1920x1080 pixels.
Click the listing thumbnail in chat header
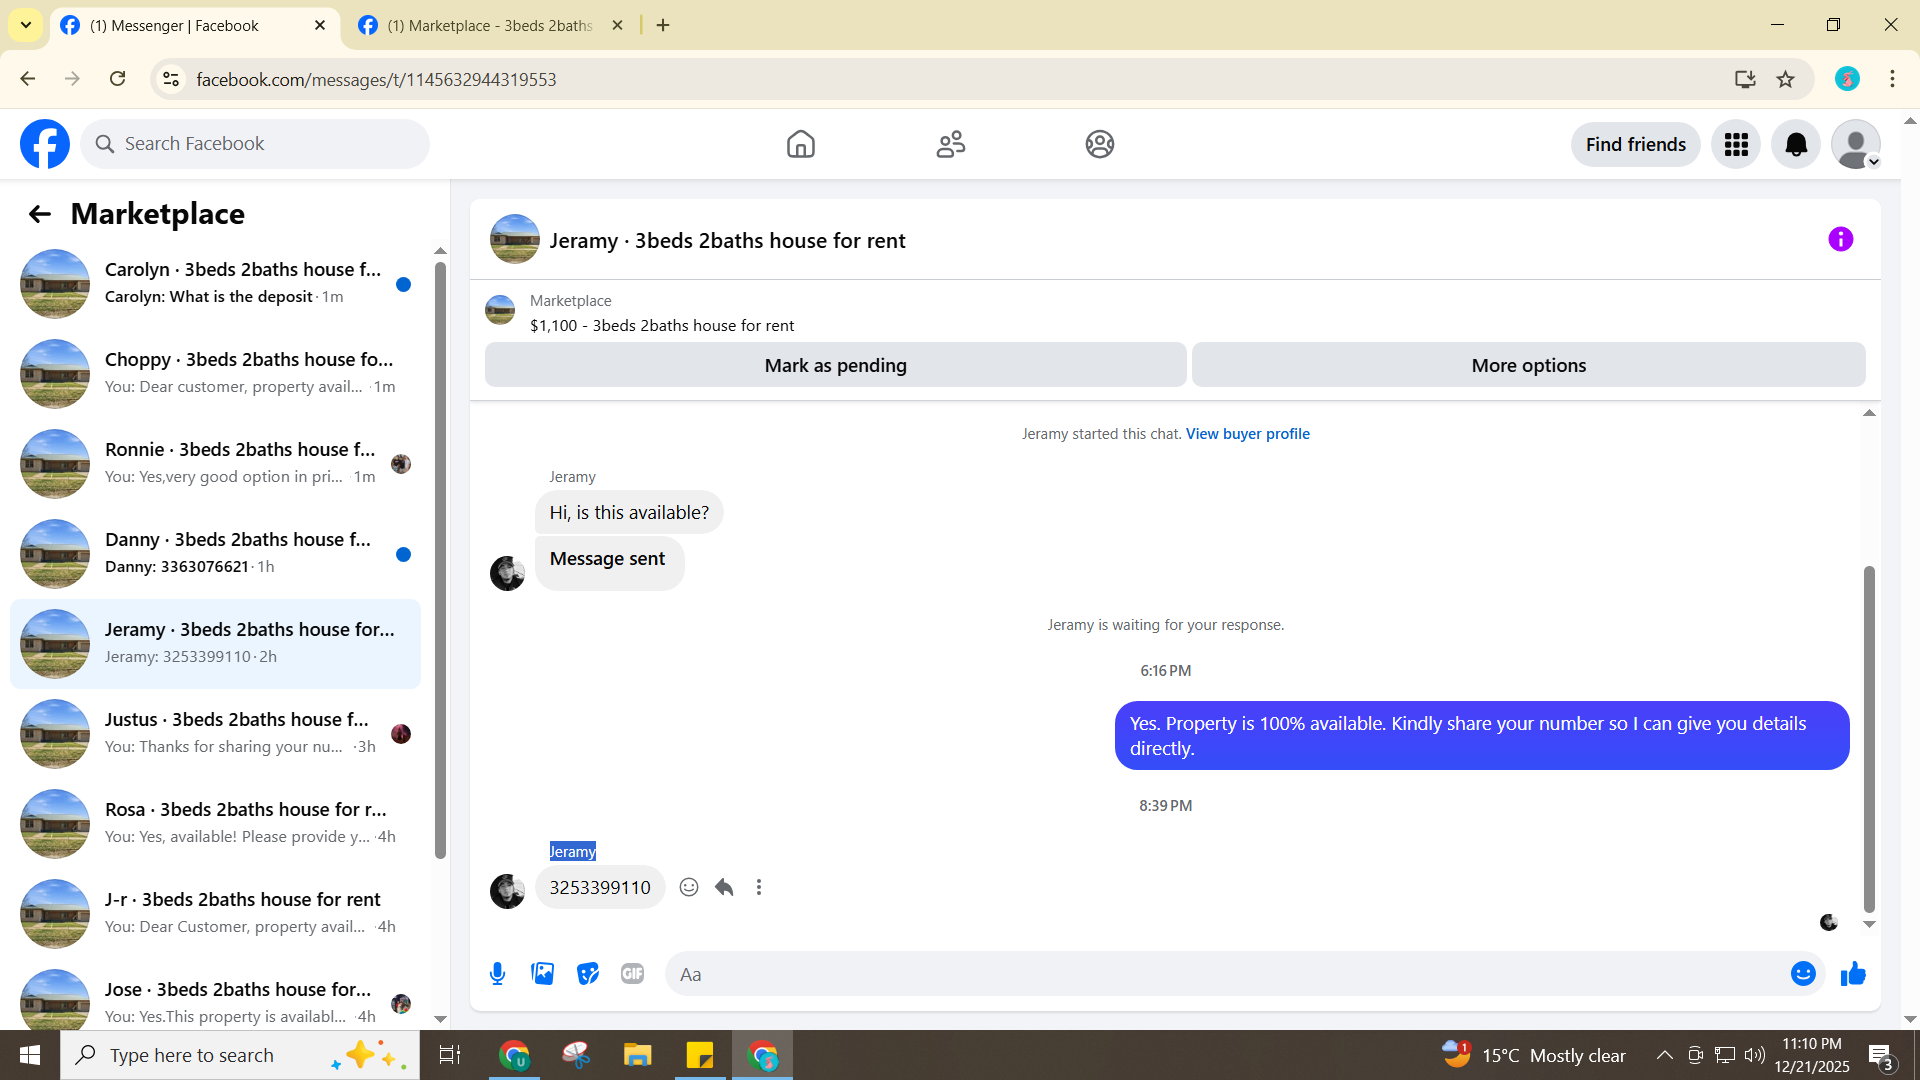[x=515, y=240]
